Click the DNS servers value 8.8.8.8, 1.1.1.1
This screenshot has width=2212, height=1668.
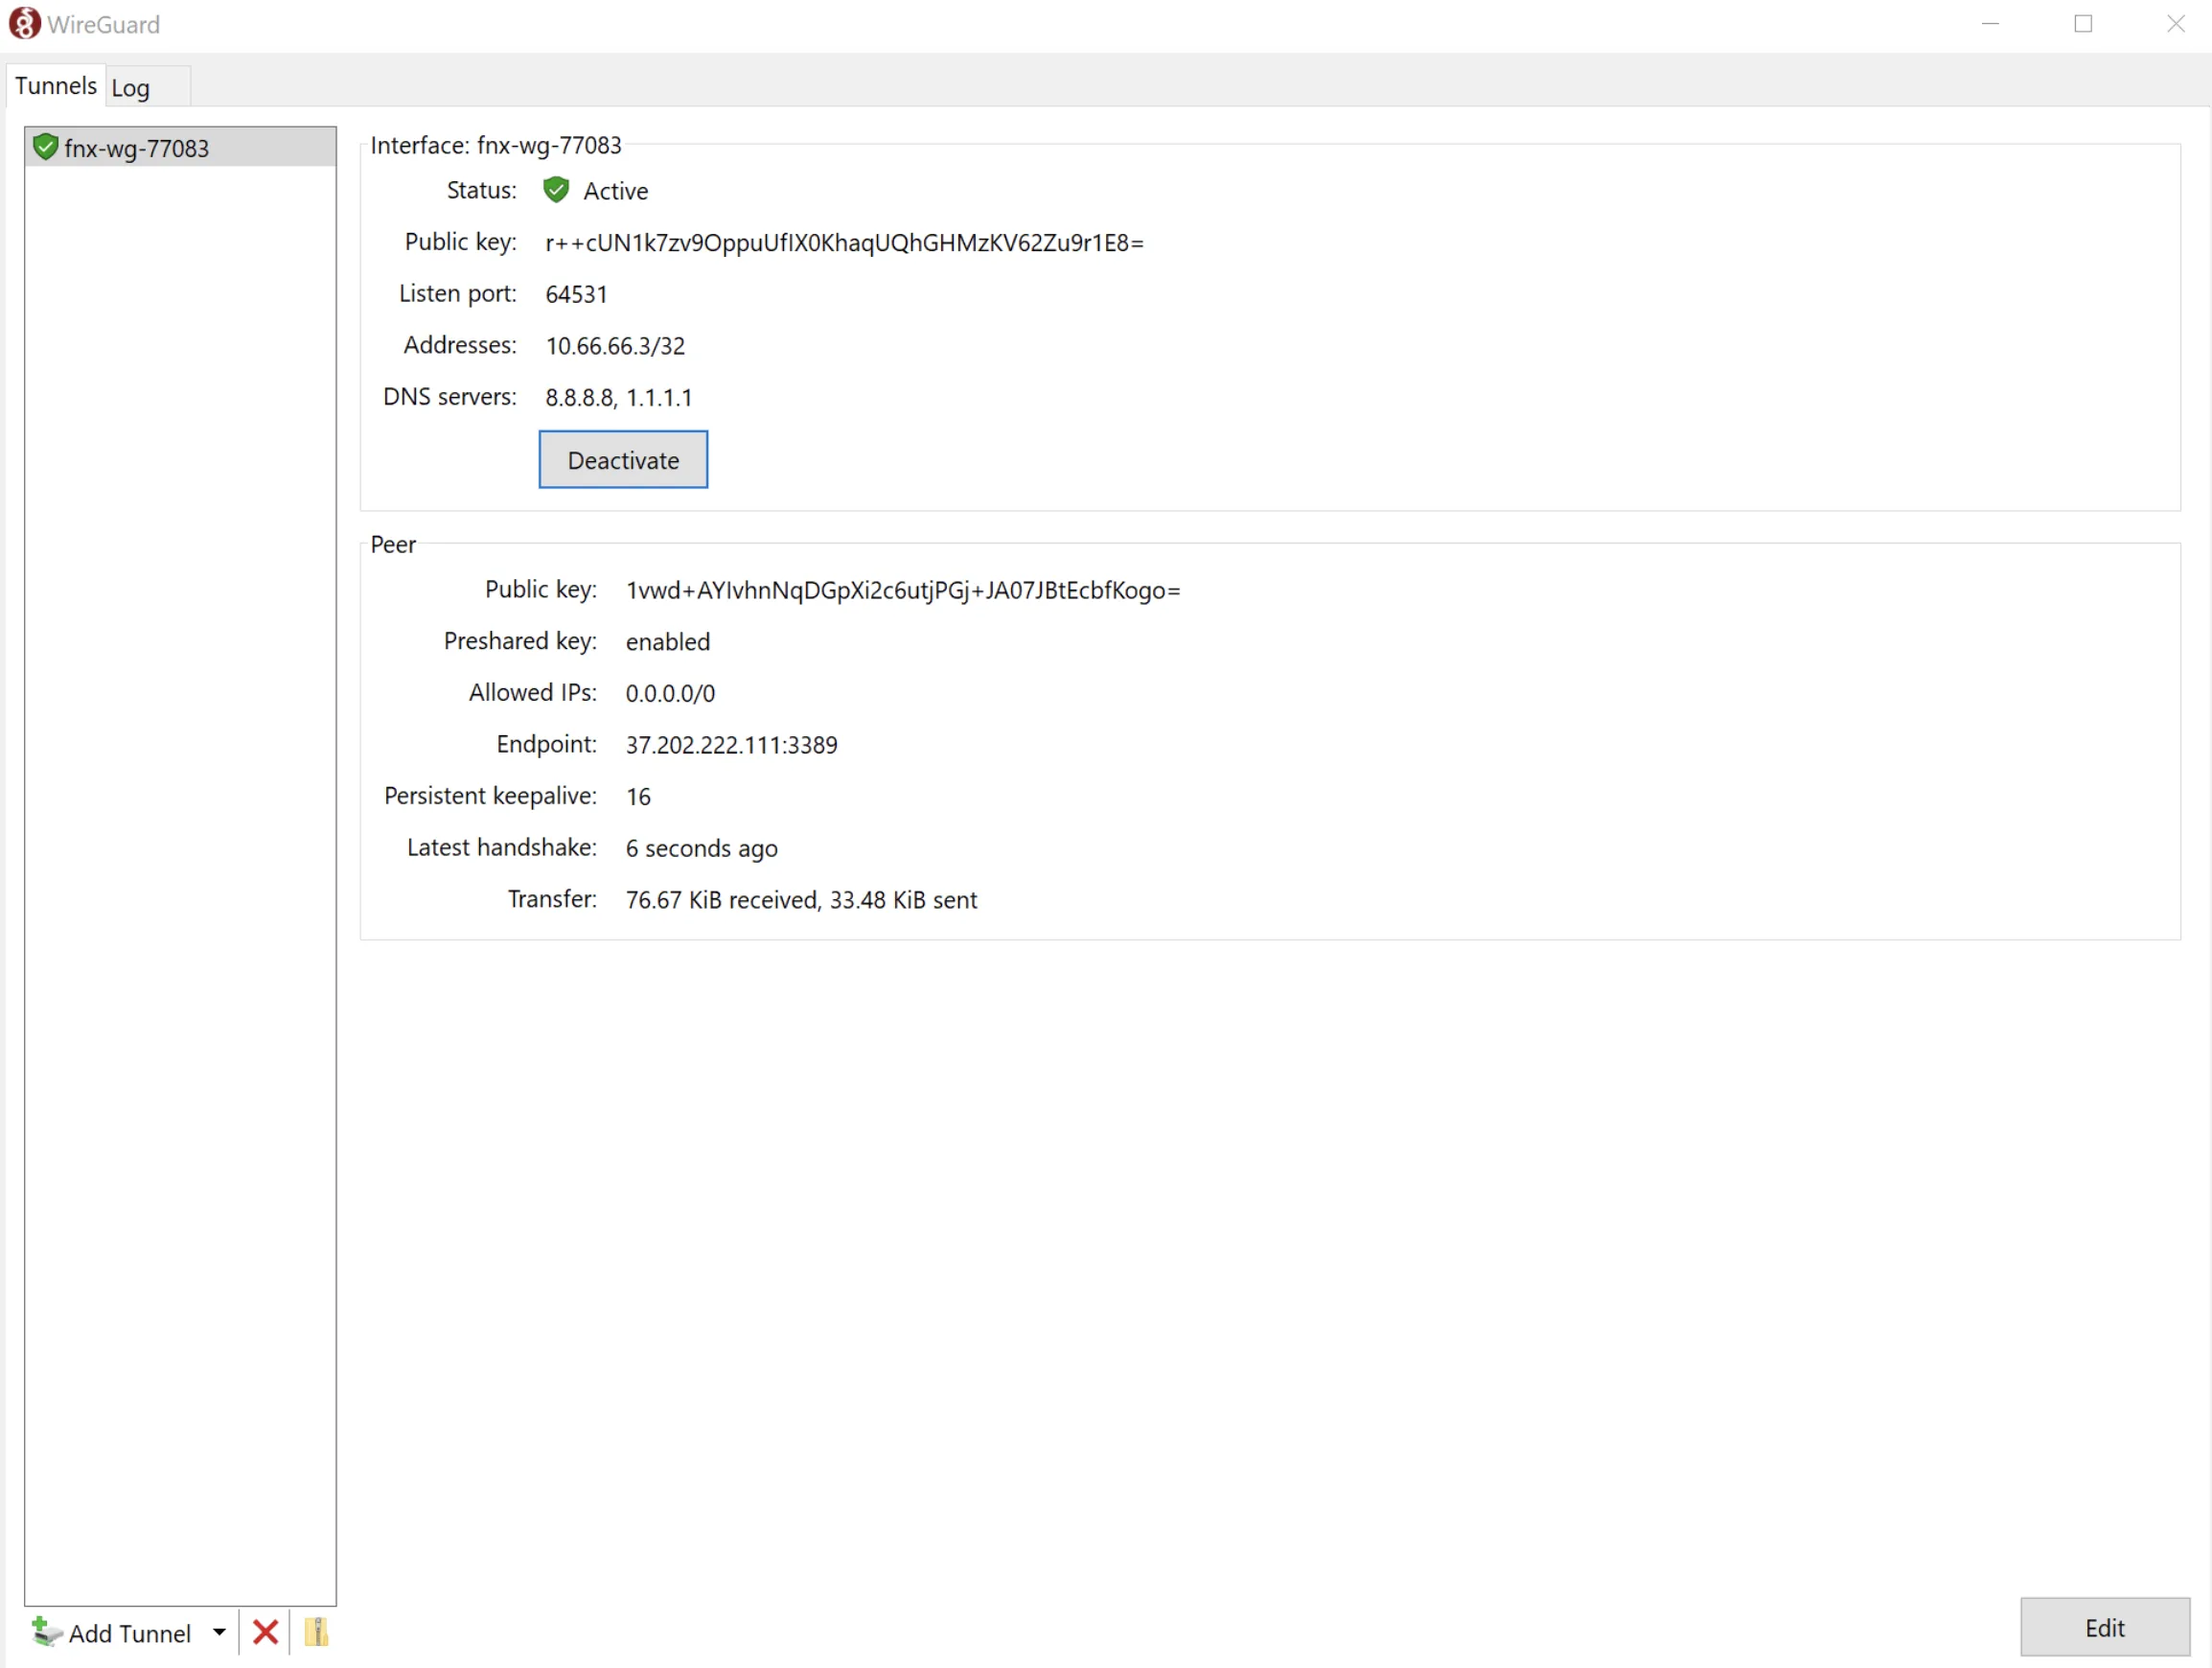pyautogui.click(x=618, y=398)
